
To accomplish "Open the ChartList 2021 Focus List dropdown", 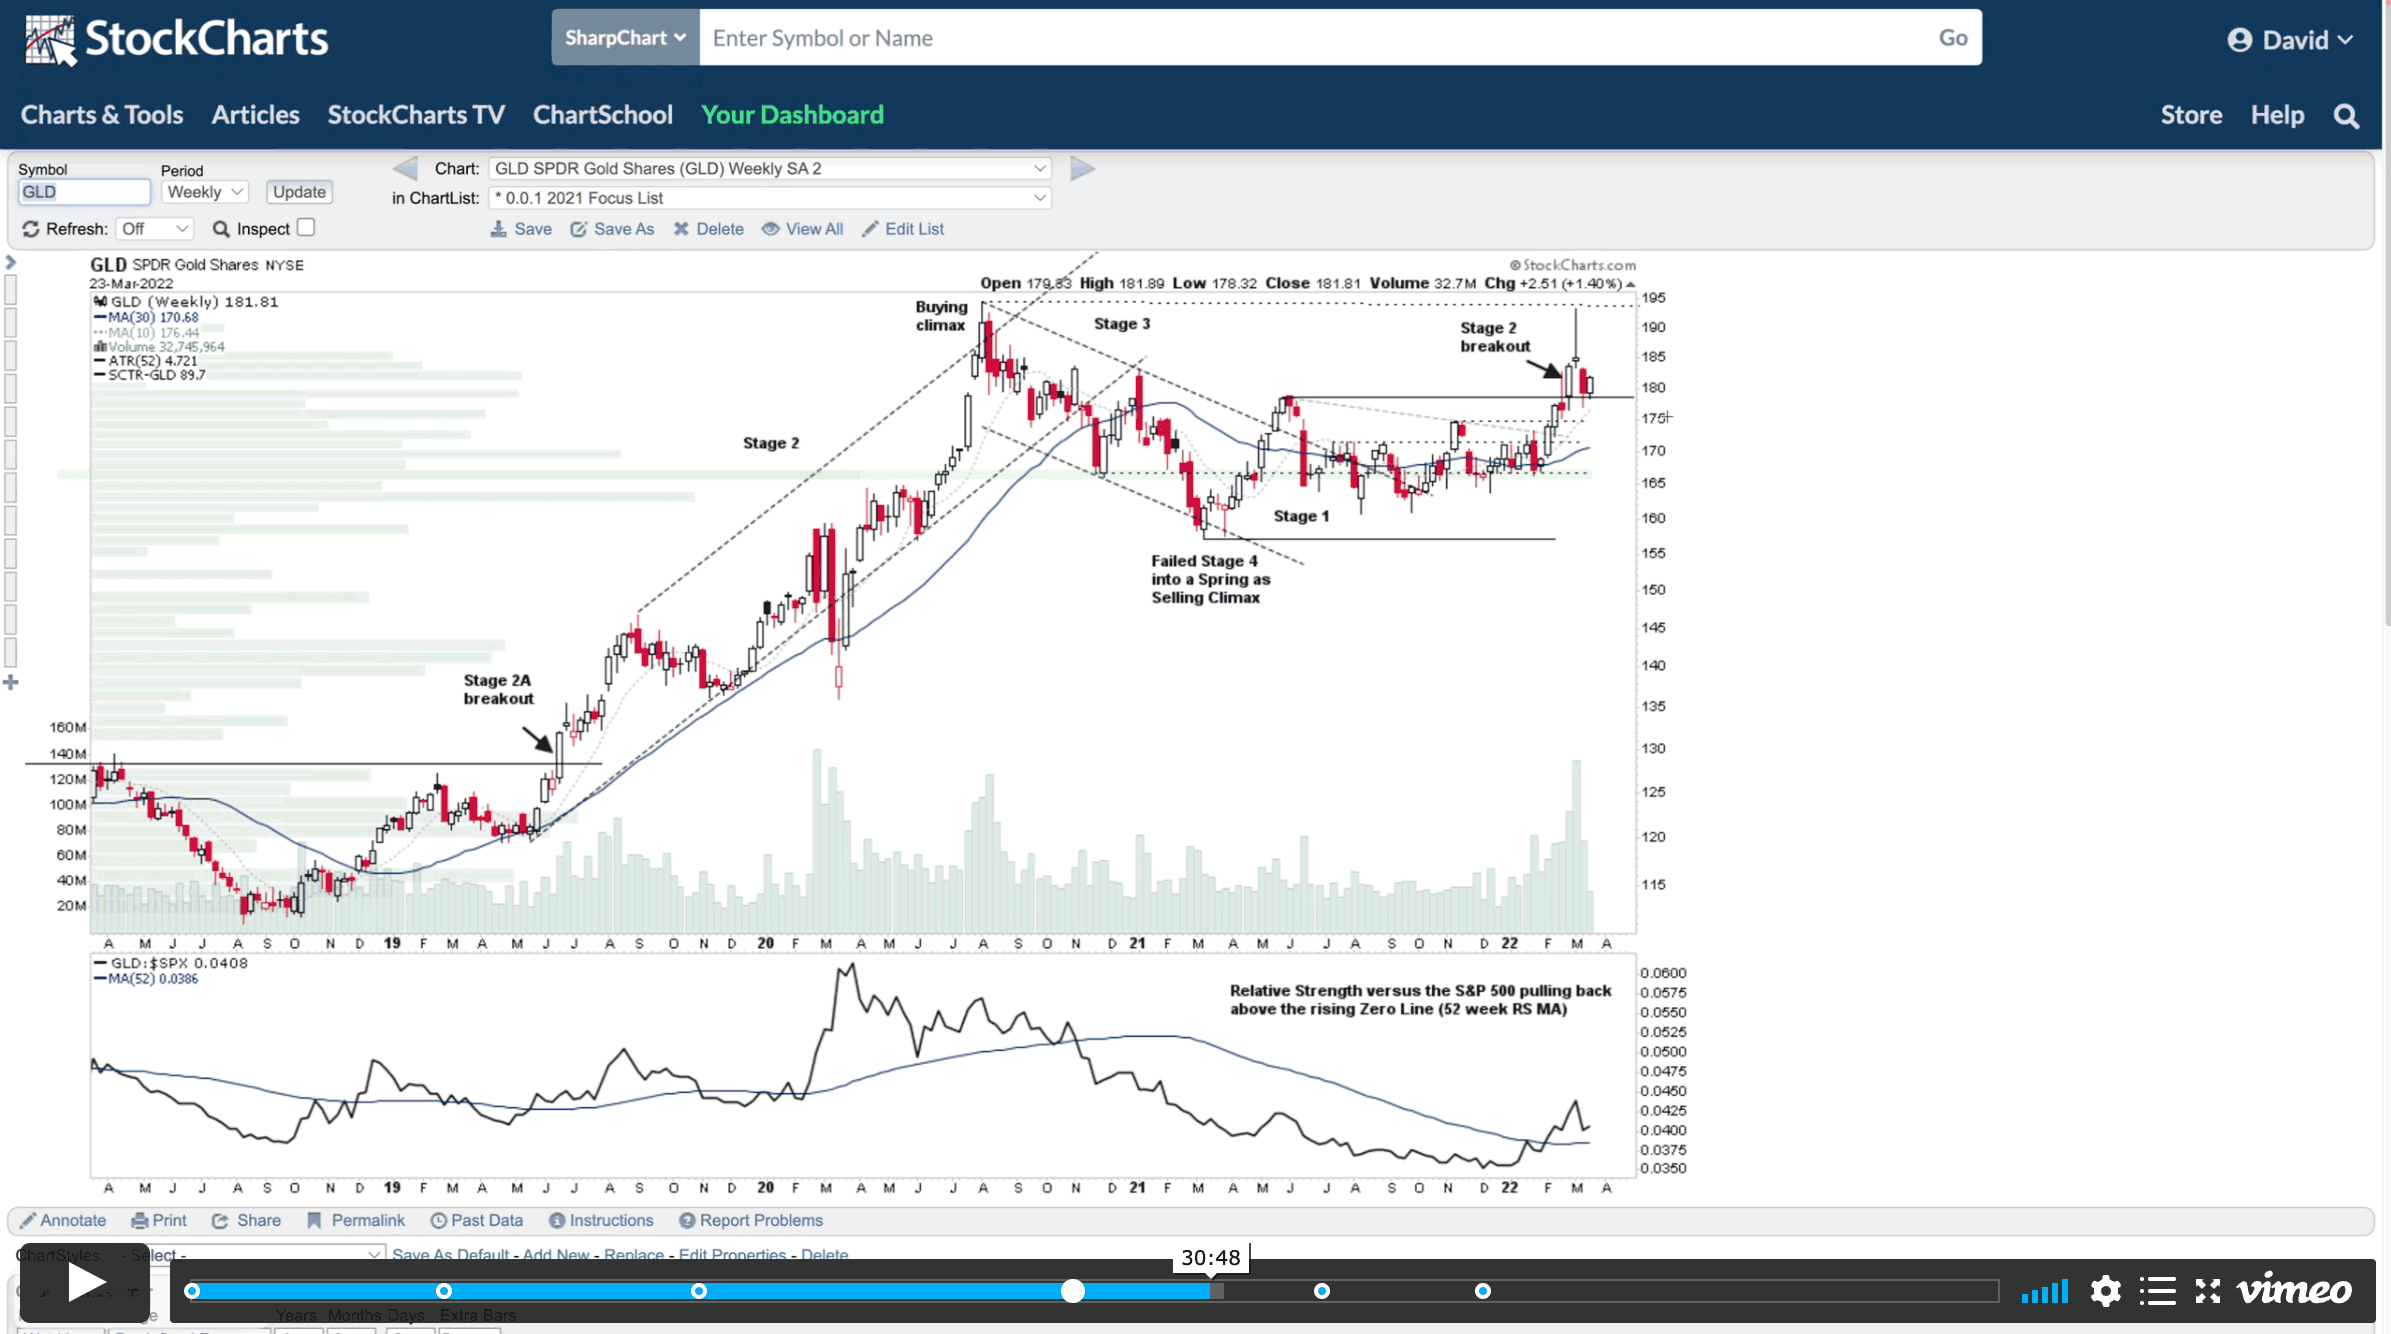I will [x=769, y=198].
